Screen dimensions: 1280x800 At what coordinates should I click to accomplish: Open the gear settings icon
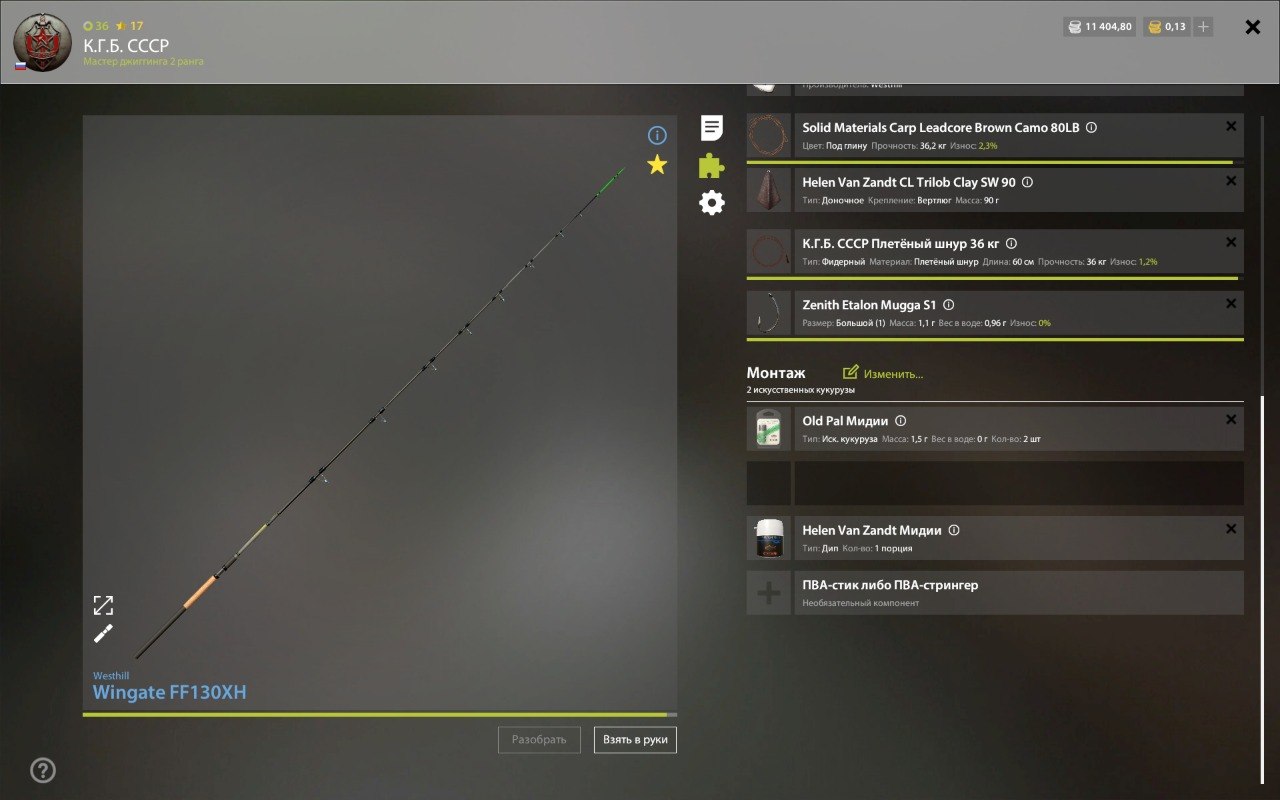(x=710, y=202)
